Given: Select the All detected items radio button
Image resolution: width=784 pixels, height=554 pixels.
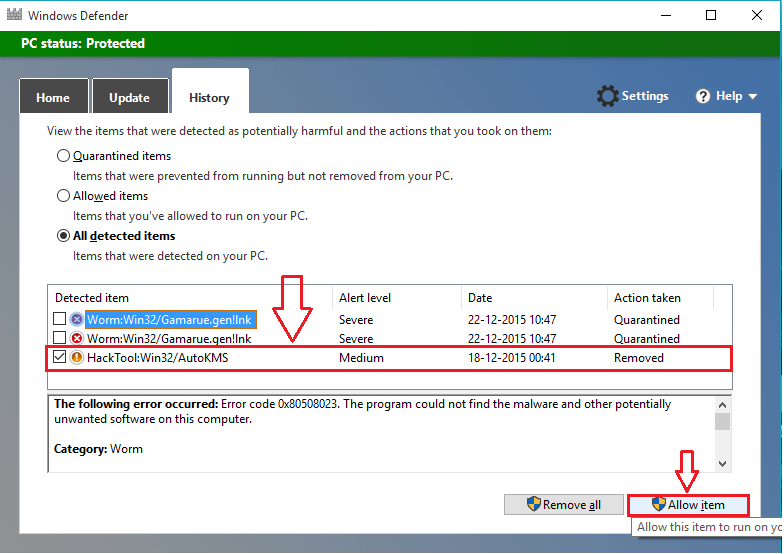Looking at the screenshot, I should coord(63,236).
